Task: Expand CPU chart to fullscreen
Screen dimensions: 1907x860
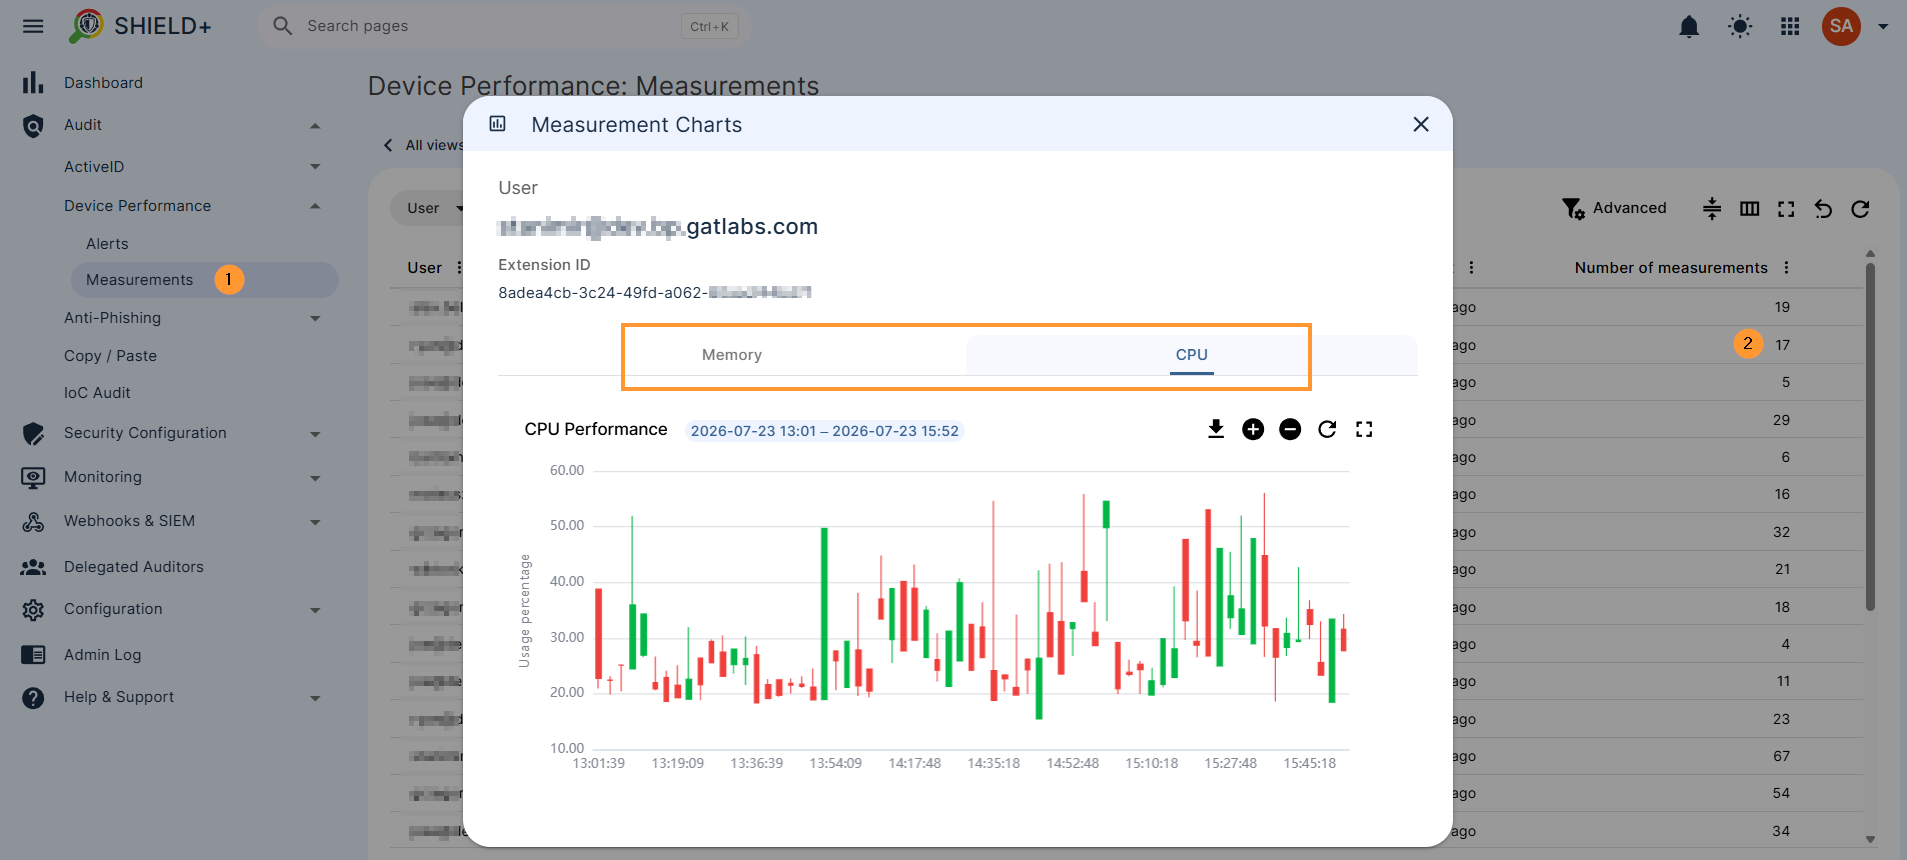Action: point(1364,429)
